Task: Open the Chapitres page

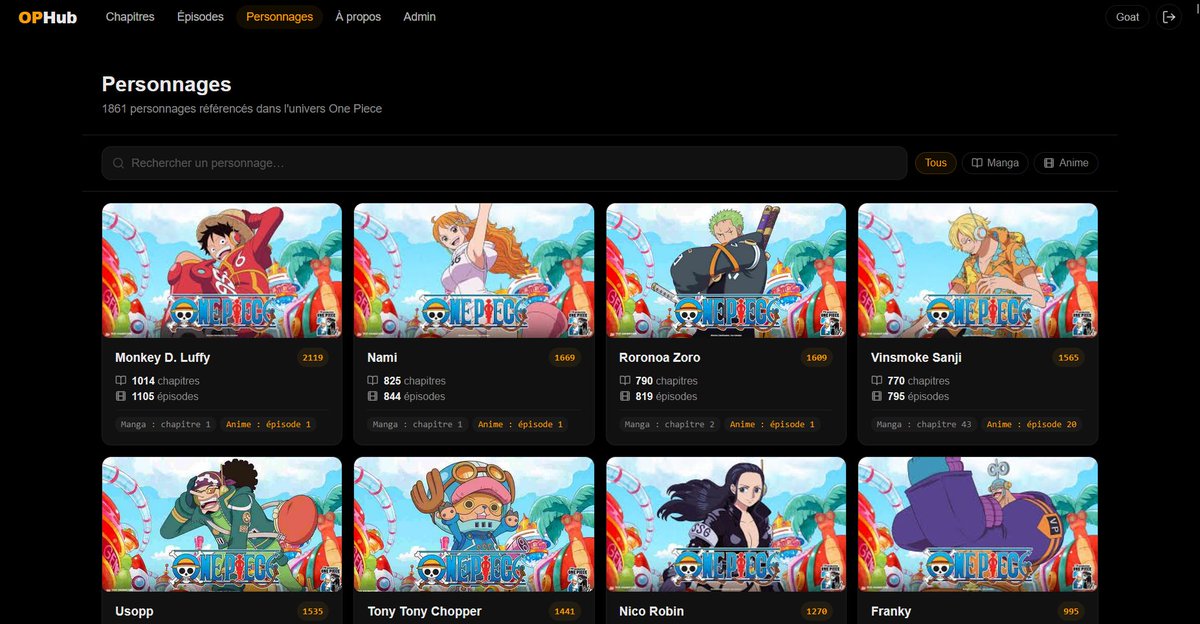Action: [x=130, y=17]
